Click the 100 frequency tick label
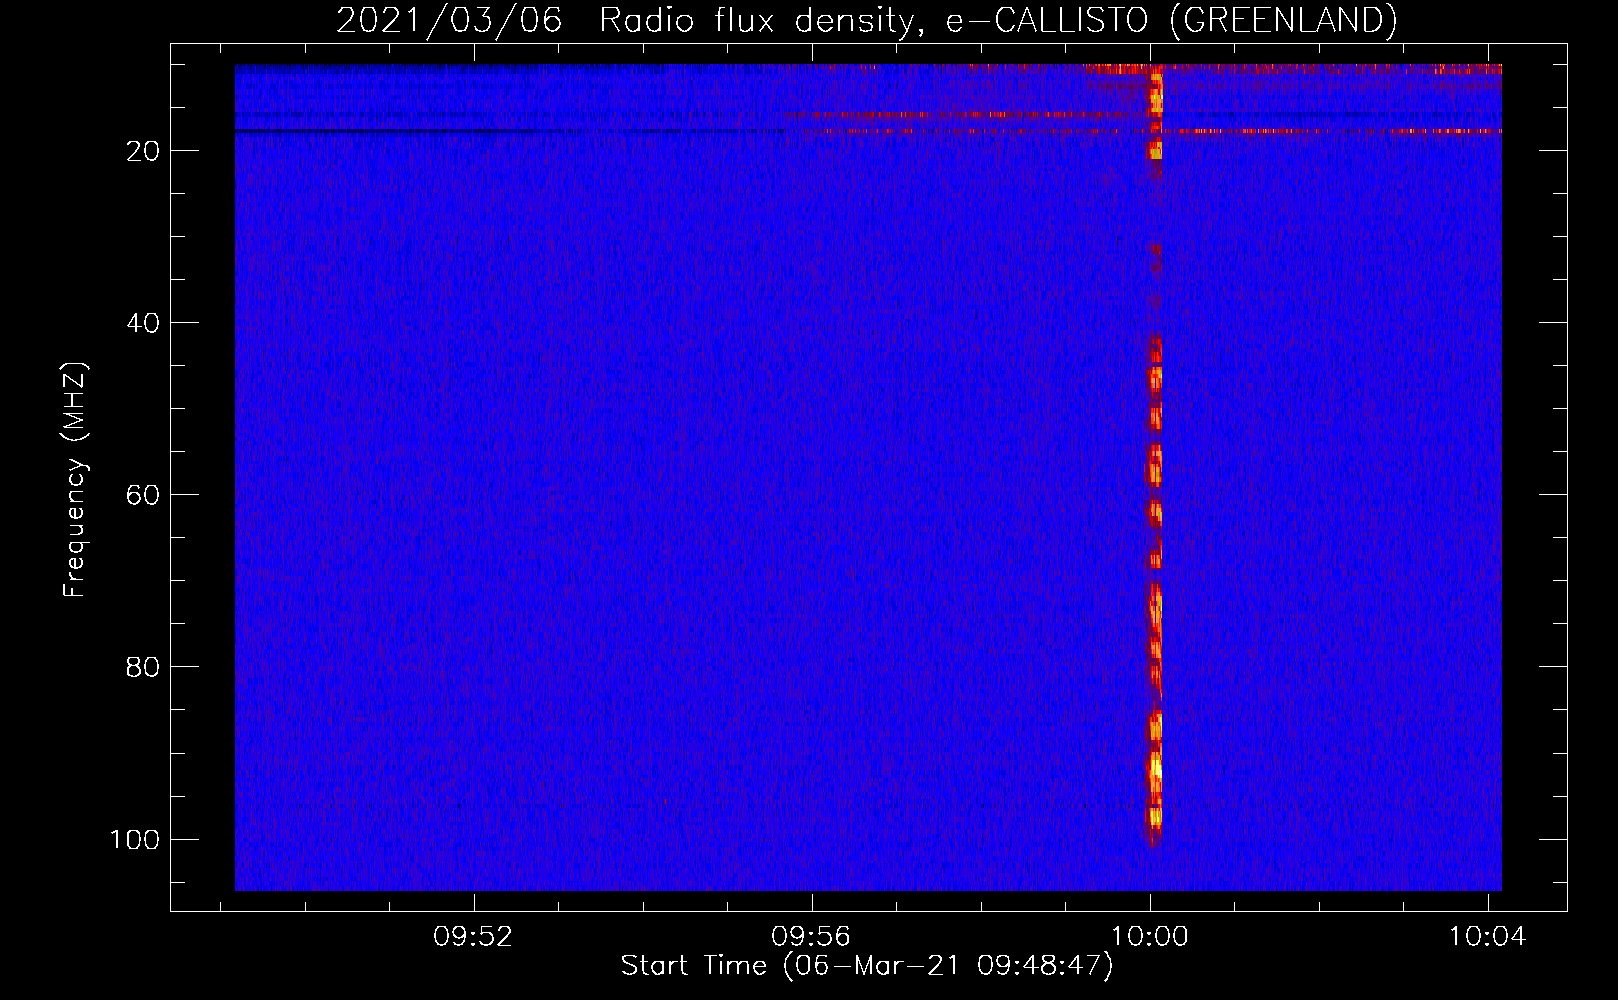The height and width of the screenshot is (1000, 1618). click(135, 839)
